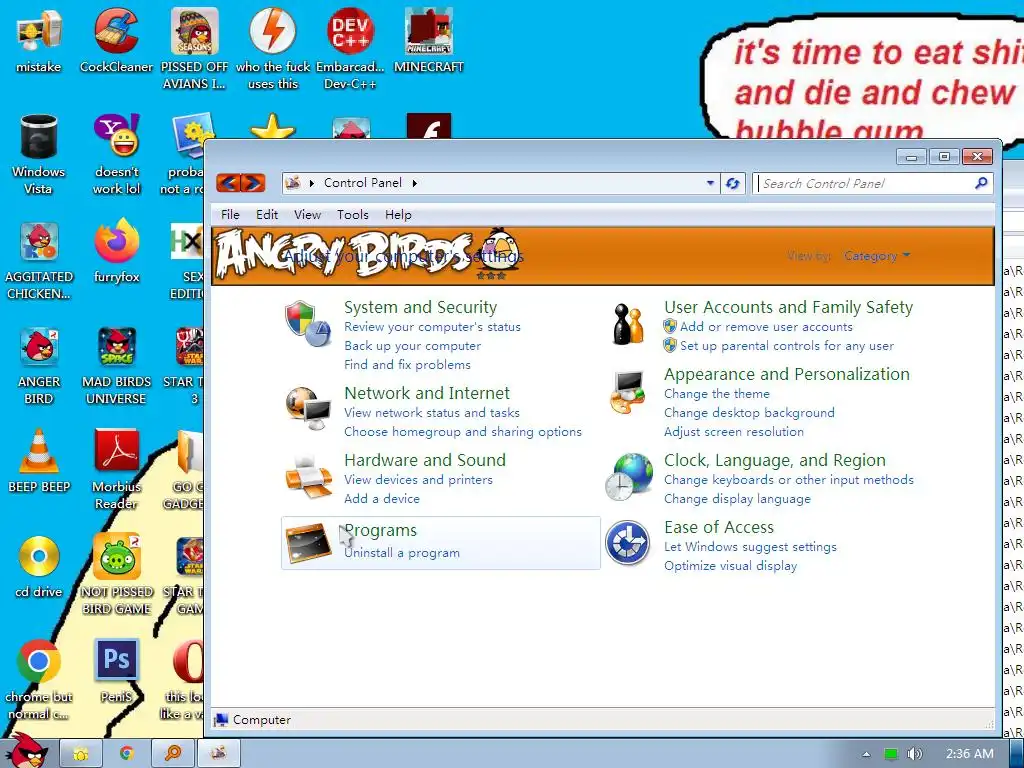The image size is (1024, 768).
Task: Click the Programs category icon
Action: click(x=308, y=543)
